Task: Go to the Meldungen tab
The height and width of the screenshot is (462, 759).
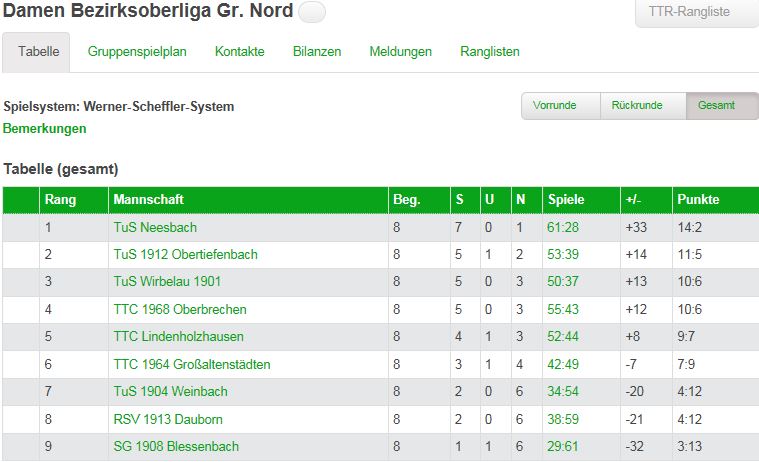Action: click(x=400, y=51)
